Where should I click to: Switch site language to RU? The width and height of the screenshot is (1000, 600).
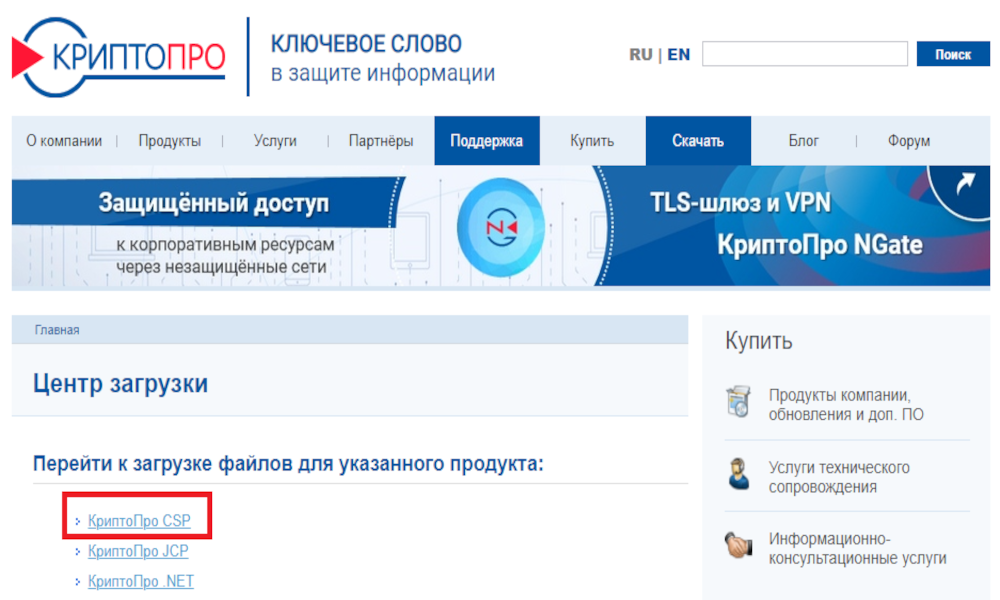640,55
